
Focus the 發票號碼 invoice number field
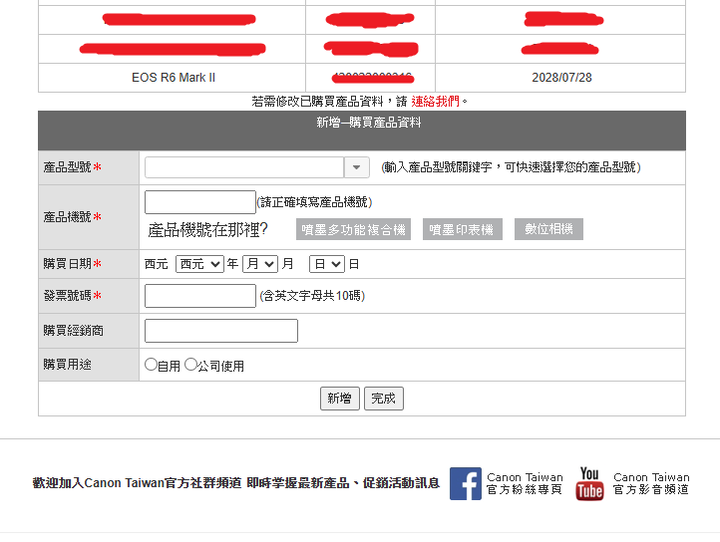tap(200, 296)
